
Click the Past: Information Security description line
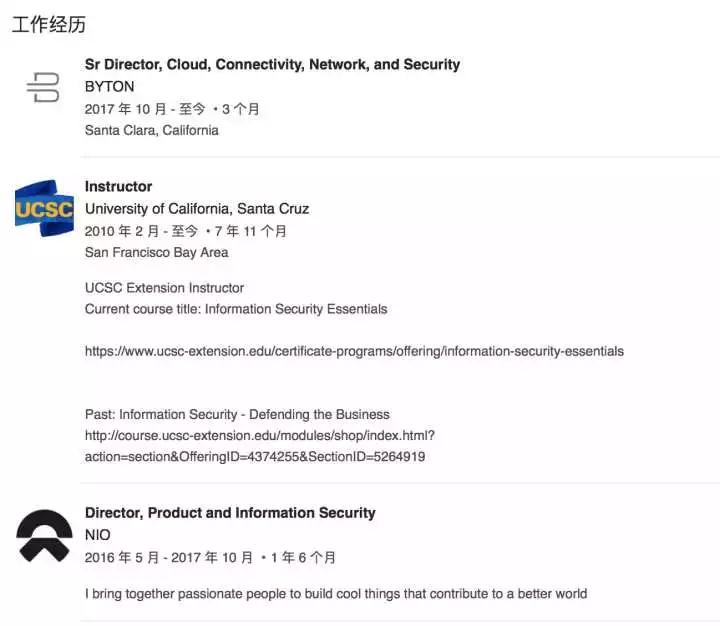(x=237, y=415)
